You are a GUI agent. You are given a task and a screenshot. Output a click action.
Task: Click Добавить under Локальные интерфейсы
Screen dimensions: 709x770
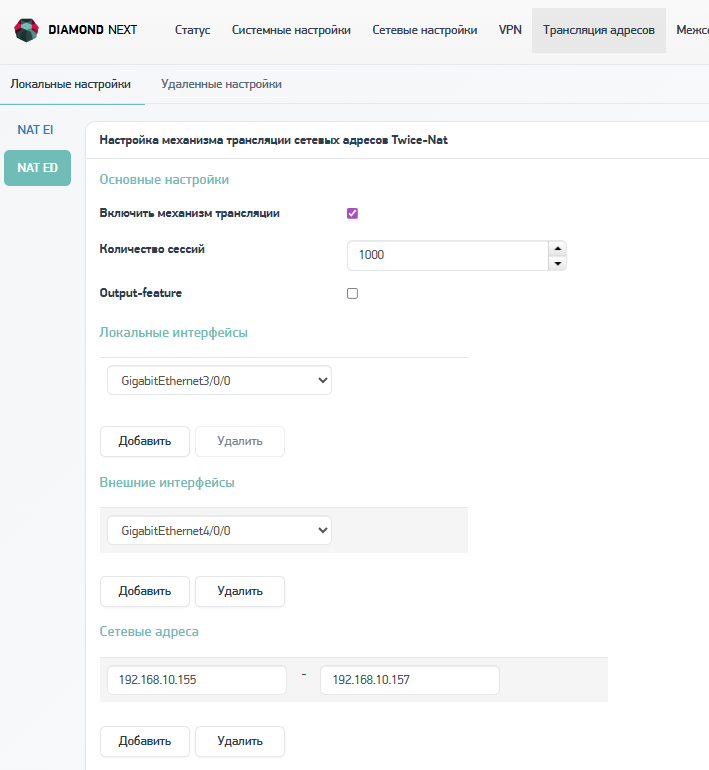(145, 441)
